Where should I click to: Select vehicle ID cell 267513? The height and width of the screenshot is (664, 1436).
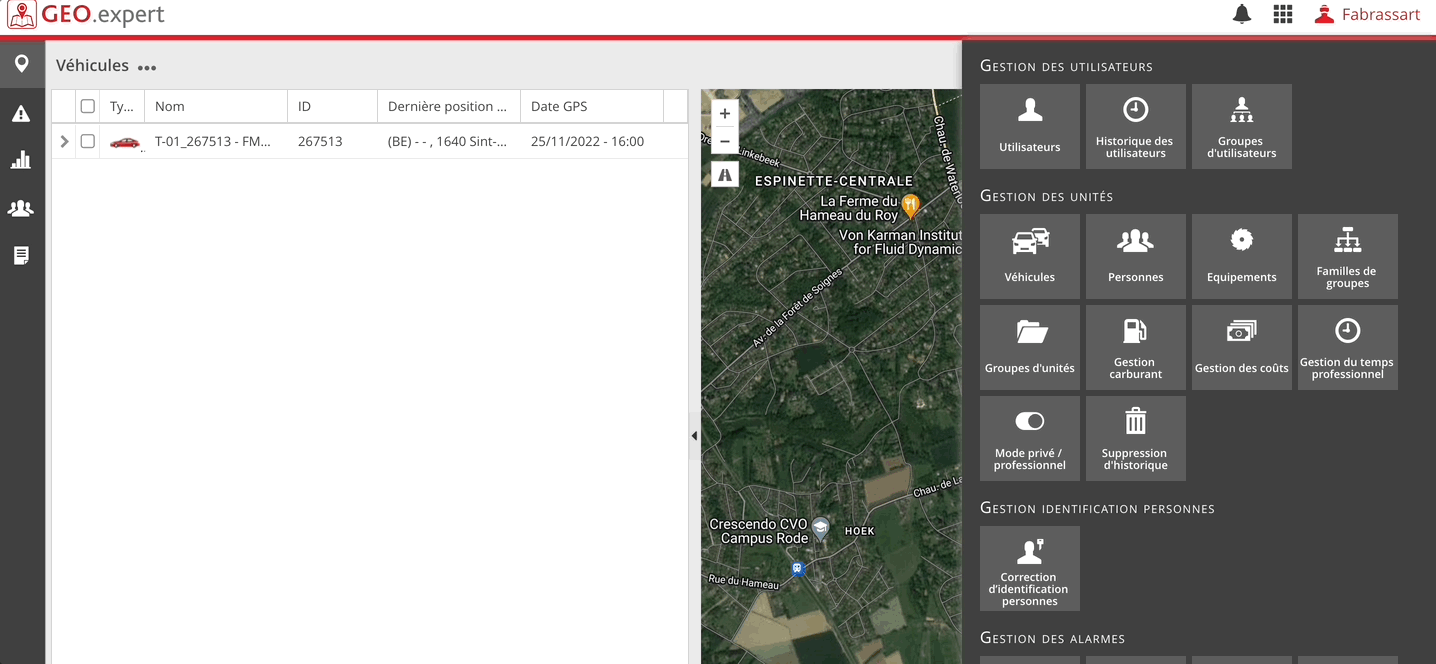320,141
